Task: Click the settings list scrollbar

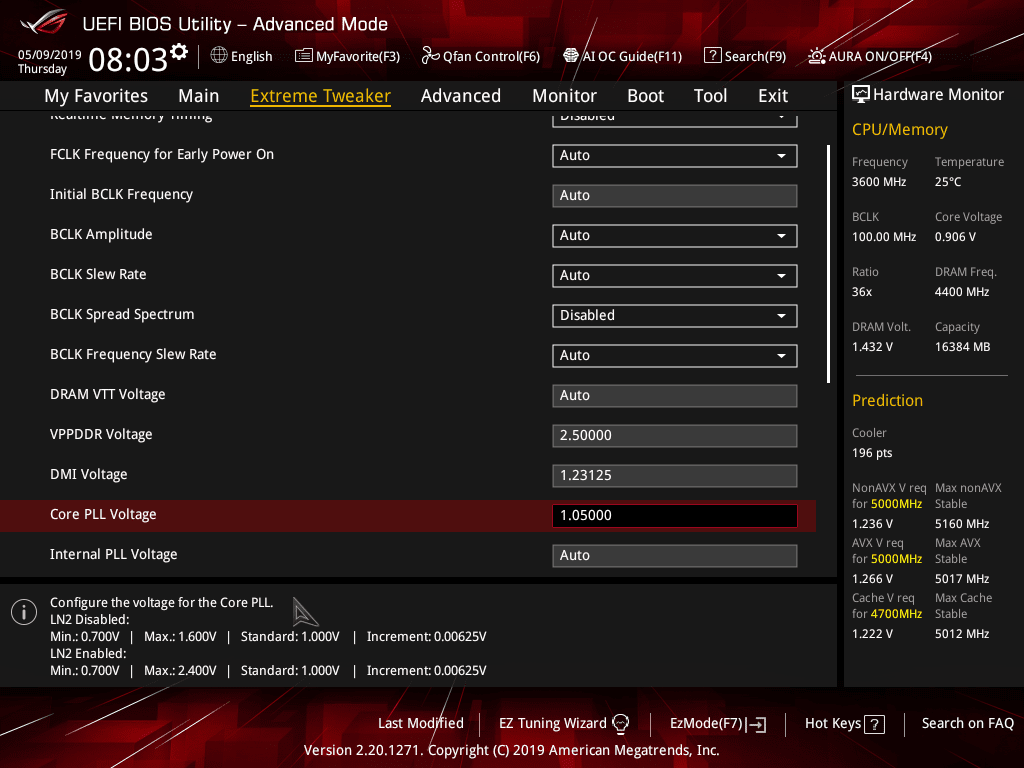Action: coord(828,264)
